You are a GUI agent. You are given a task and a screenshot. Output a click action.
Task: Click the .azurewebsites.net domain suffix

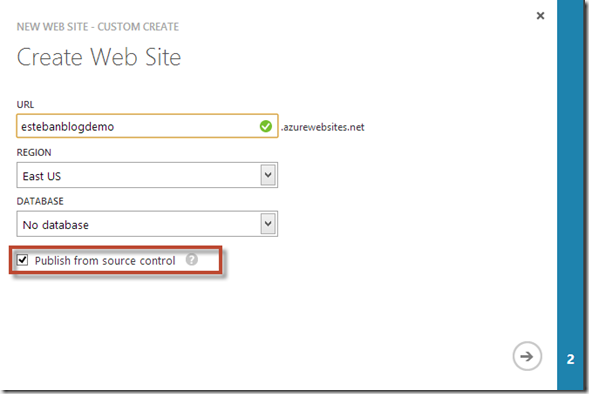click(323, 127)
